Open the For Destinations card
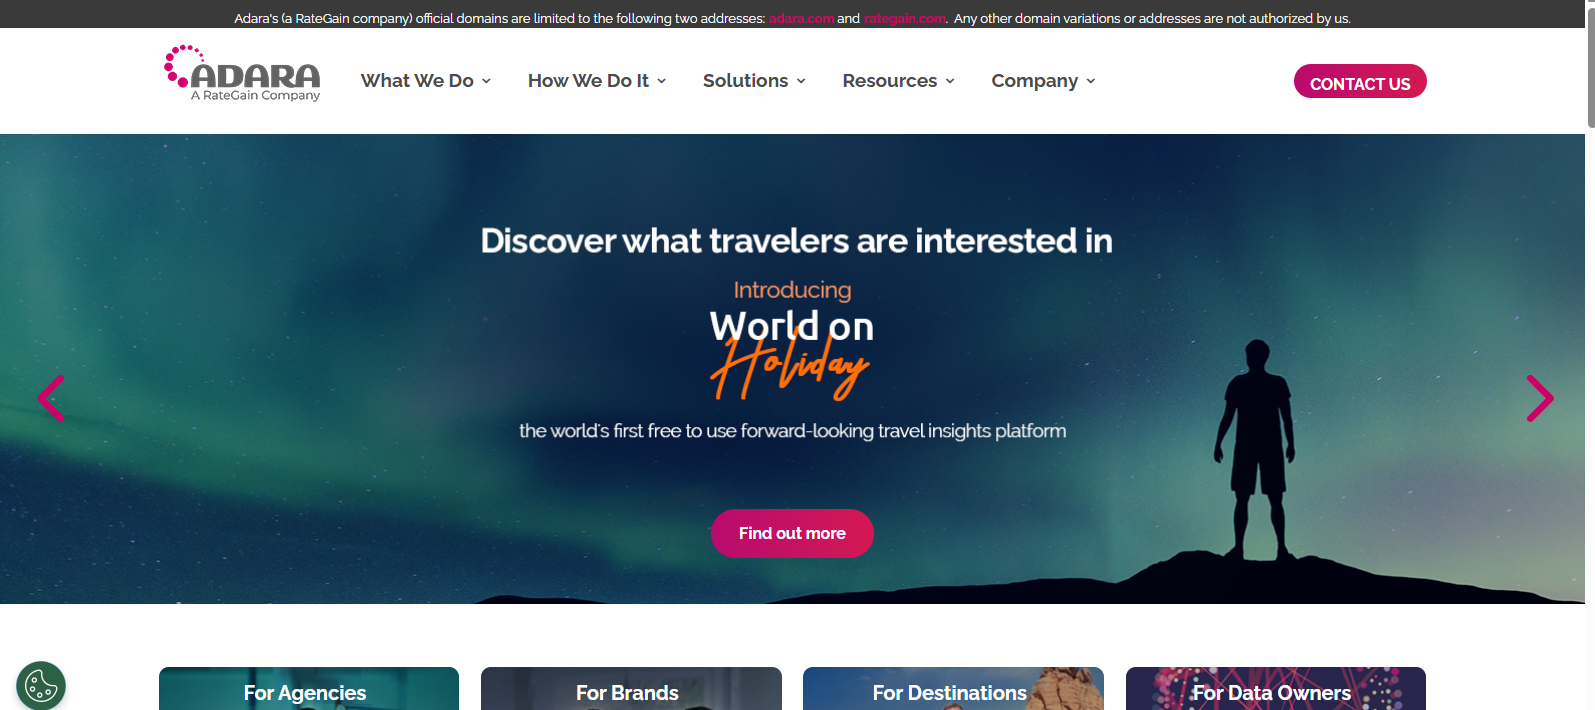Screen dimensions: 1595x710 [953, 689]
